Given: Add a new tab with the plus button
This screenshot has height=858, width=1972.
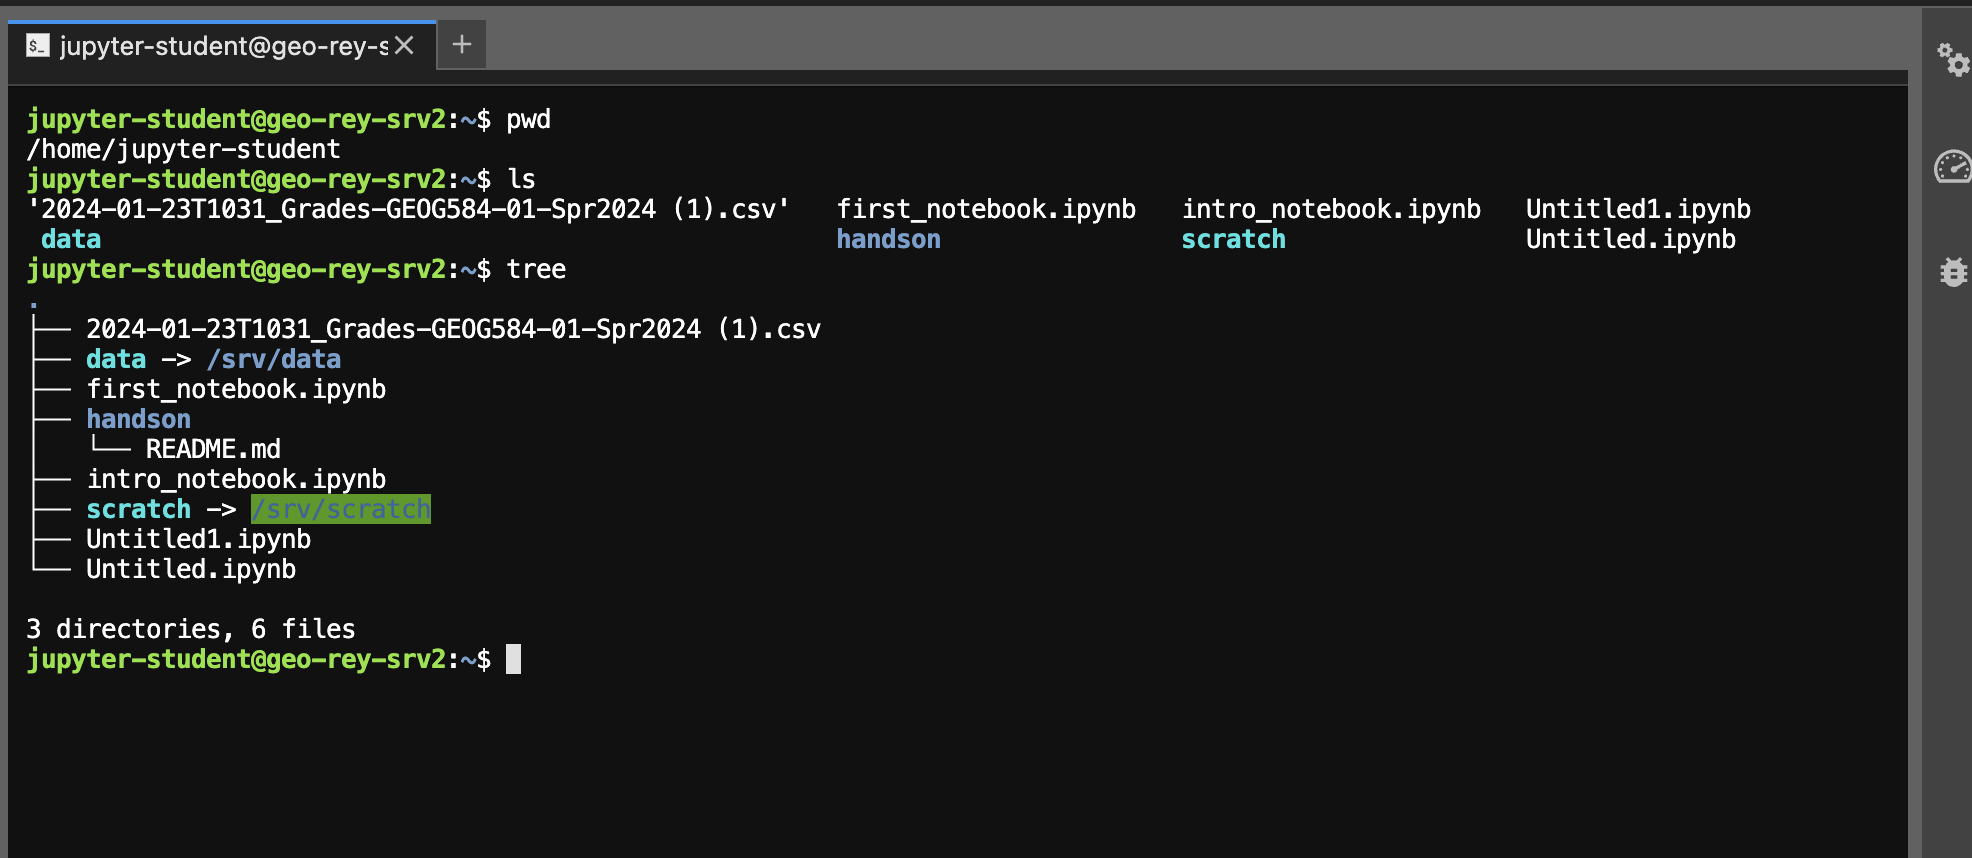Looking at the screenshot, I should tap(461, 45).
